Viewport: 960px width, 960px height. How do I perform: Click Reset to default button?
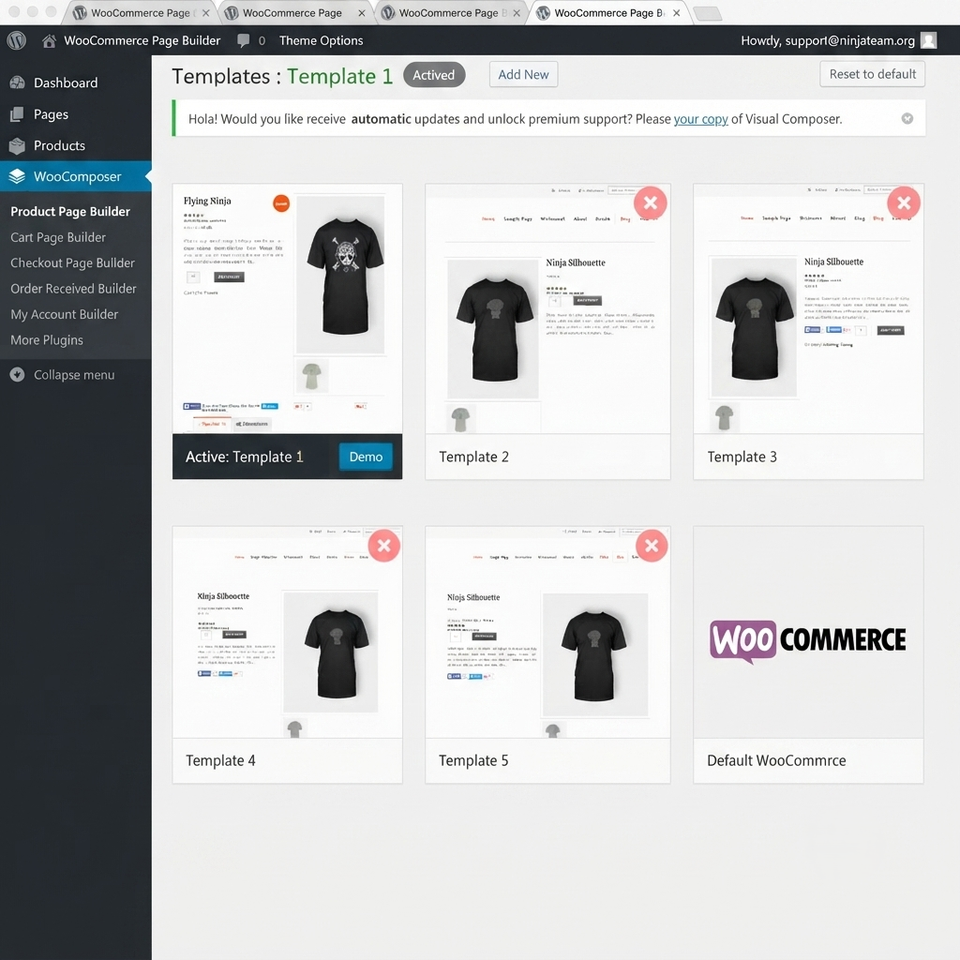(872, 74)
